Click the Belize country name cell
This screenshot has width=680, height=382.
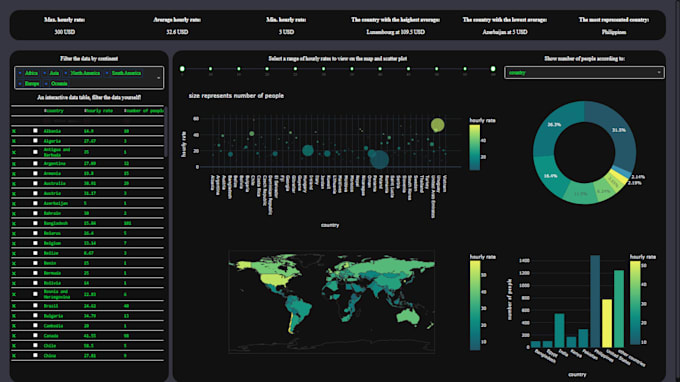click(x=51, y=253)
